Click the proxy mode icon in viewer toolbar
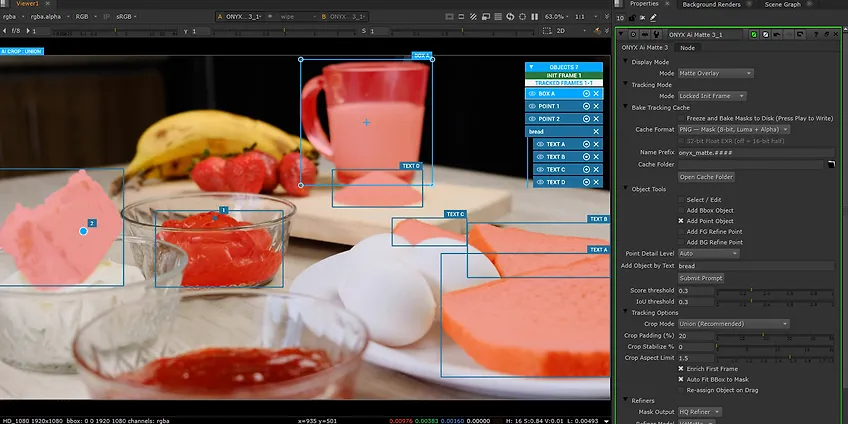The image size is (848, 424). [461, 17]
